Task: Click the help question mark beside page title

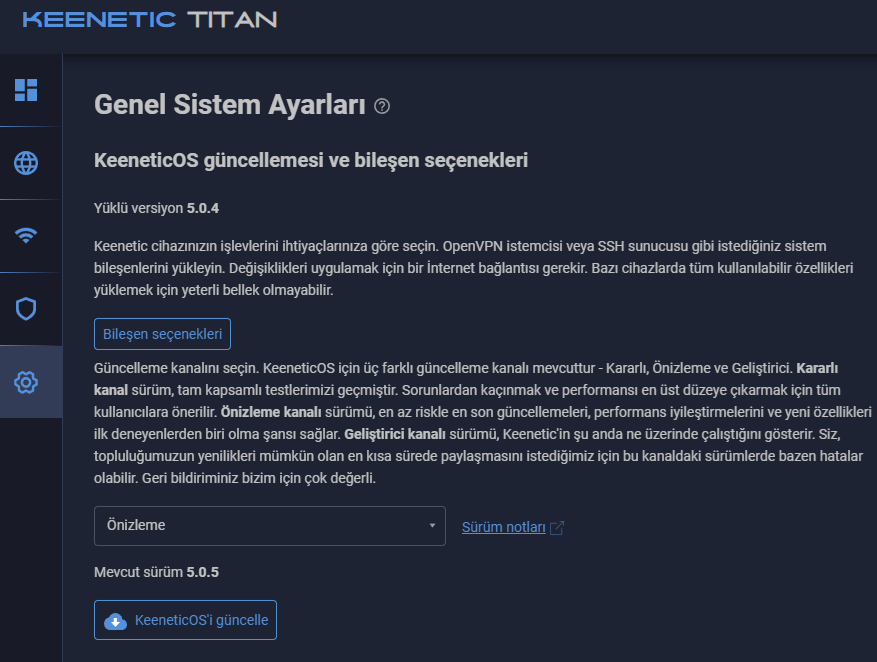Action: pos(382,106)
